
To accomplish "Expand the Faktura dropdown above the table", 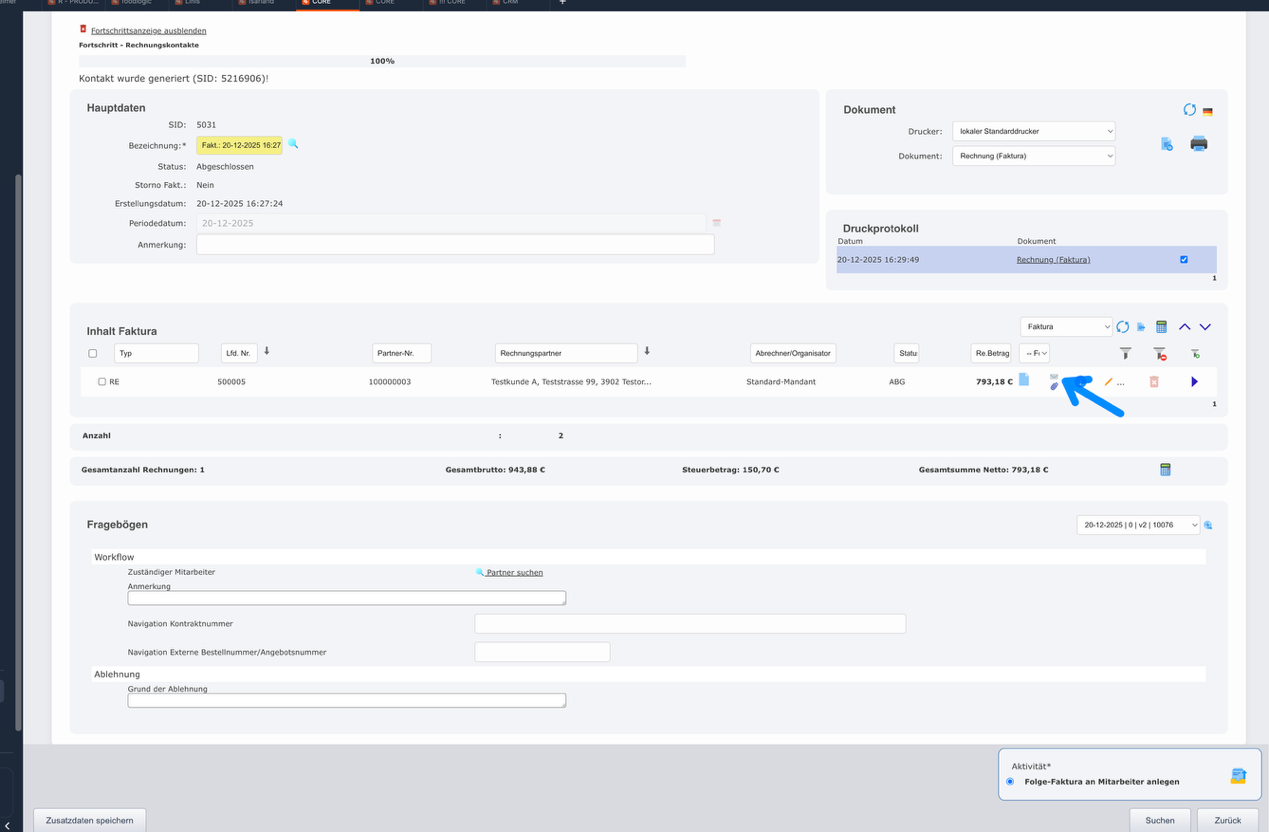I will [x=1066, y=327].
